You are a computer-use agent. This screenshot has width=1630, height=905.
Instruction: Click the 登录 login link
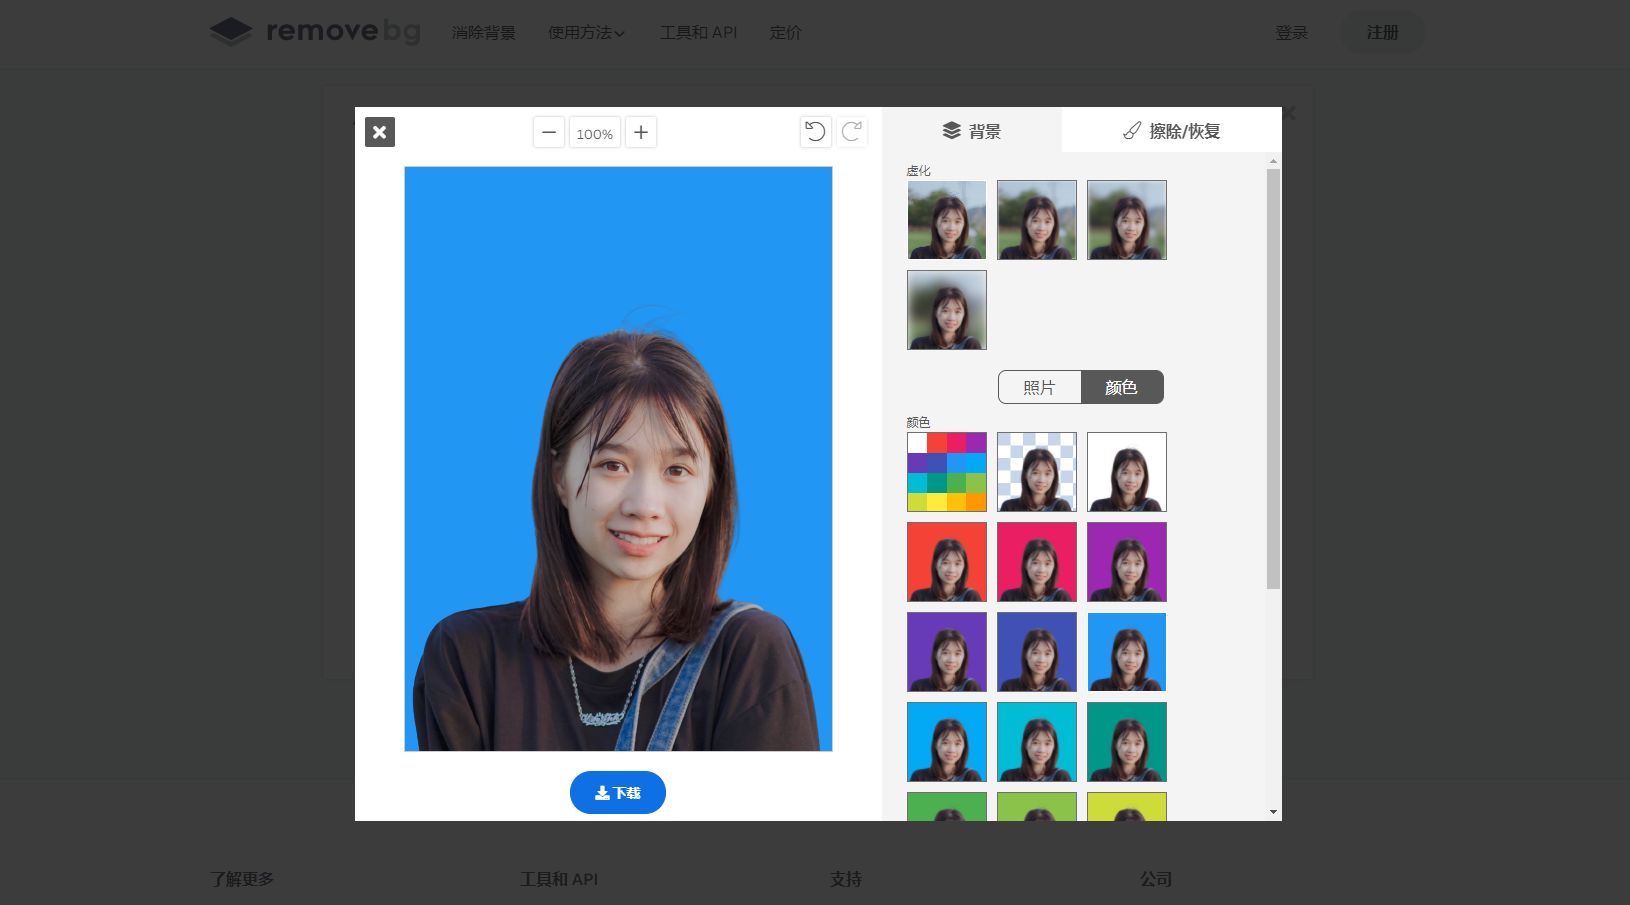point(1292,33)
